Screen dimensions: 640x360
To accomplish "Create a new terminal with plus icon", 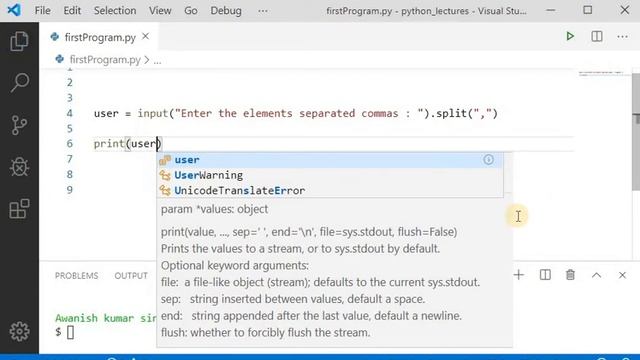I will click(519, 275).
